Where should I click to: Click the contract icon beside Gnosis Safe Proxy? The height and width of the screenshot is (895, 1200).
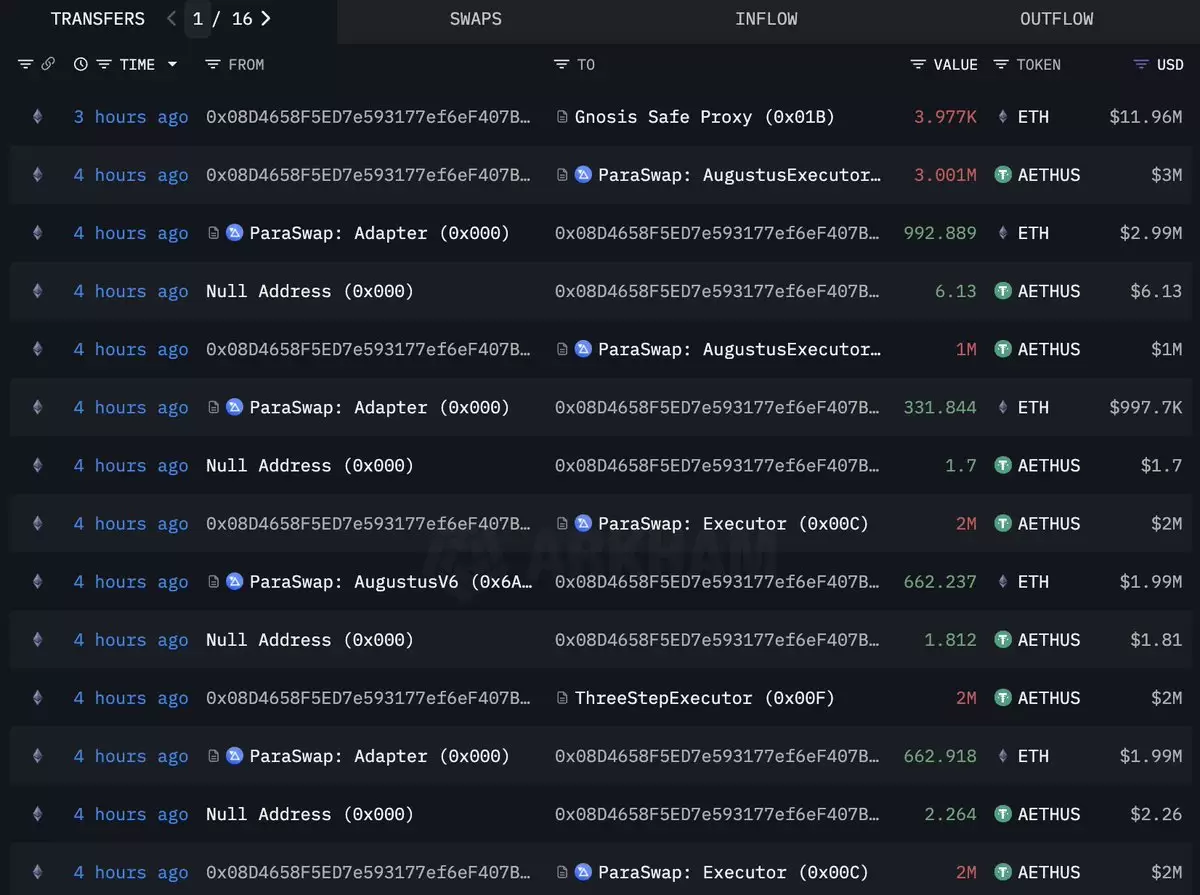click(x=562, y=117)
